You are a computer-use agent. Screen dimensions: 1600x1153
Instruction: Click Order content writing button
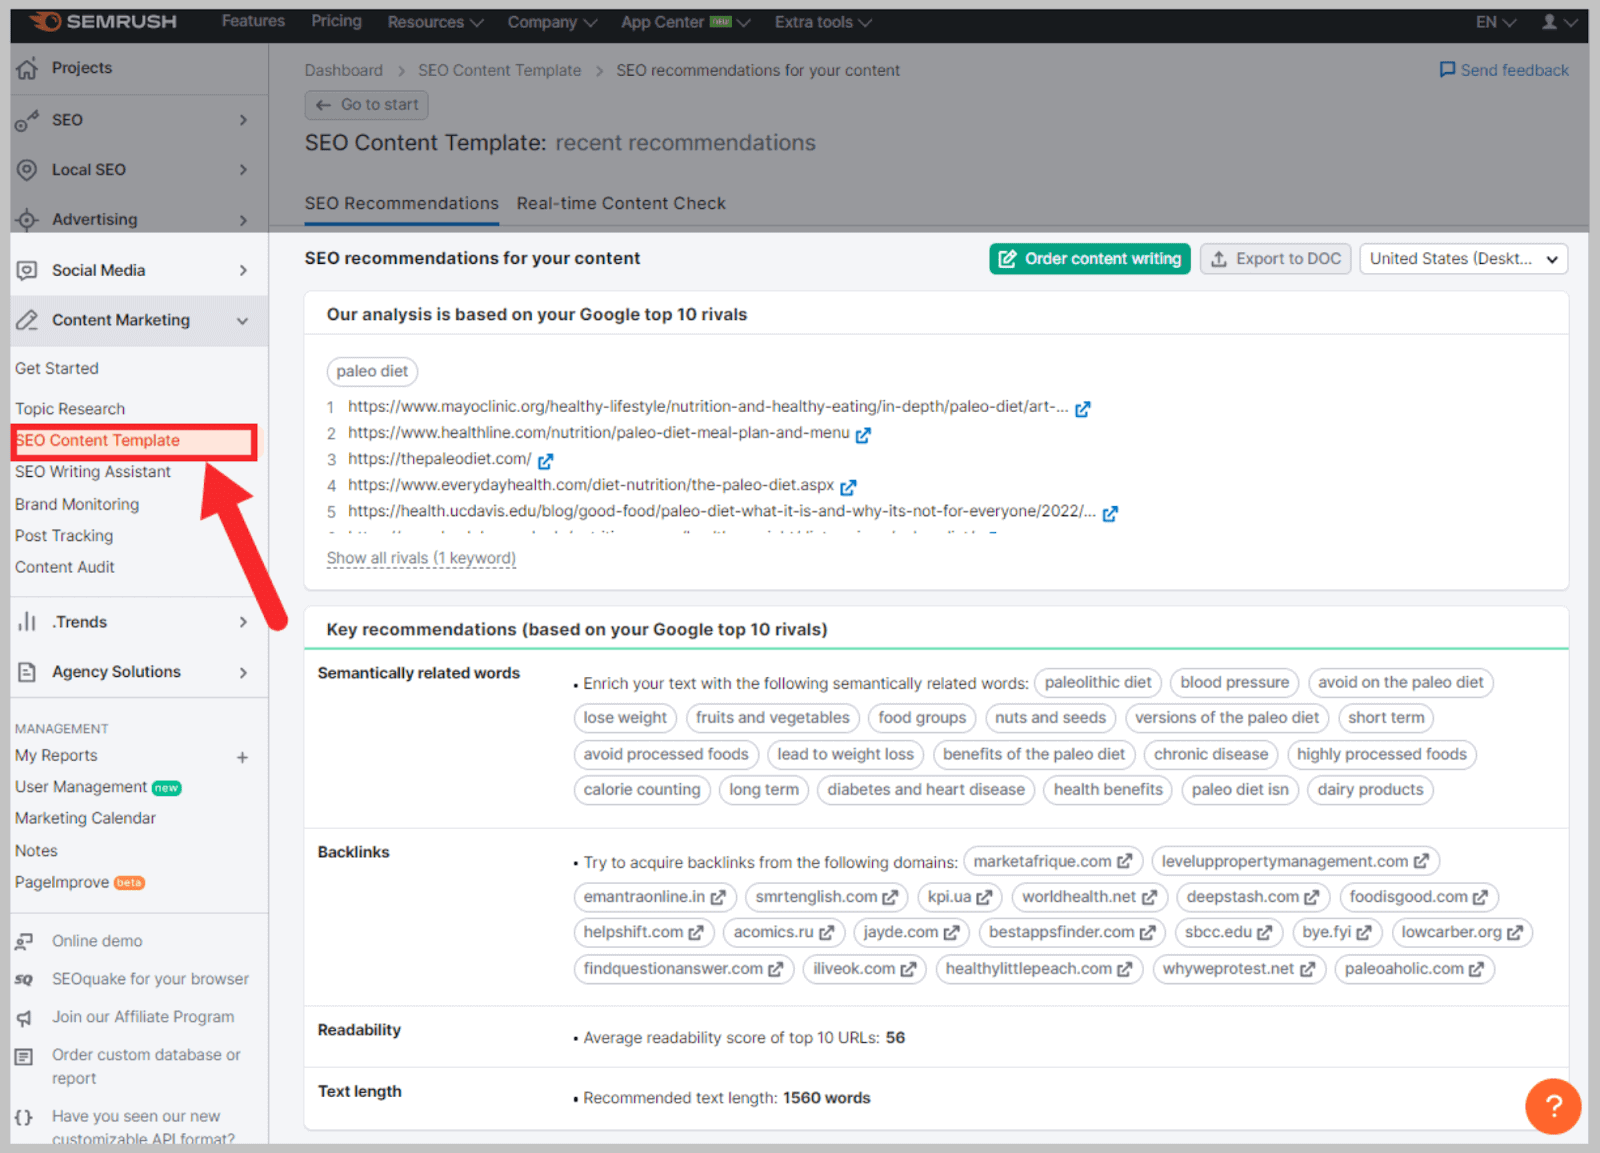point(1090,259)
